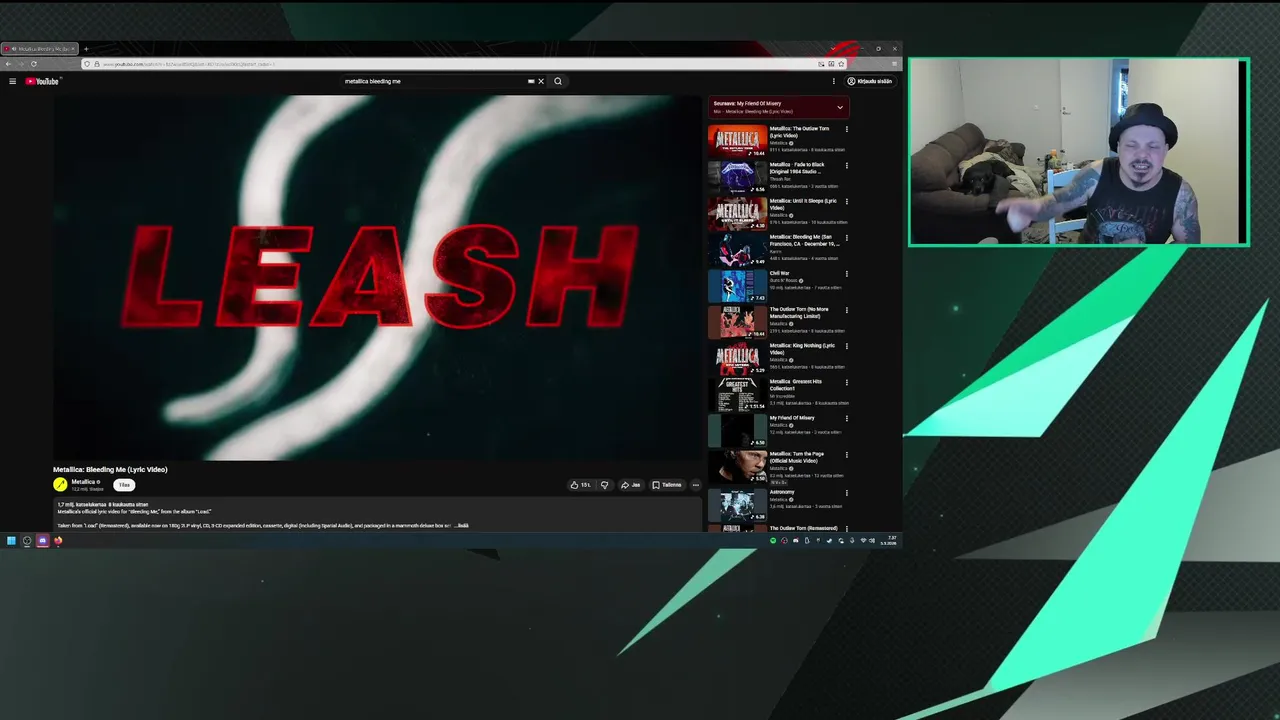Reload the page with the browser refresh icon
The height and width of the screenshot is (720, 1280).
pos(33,64)
